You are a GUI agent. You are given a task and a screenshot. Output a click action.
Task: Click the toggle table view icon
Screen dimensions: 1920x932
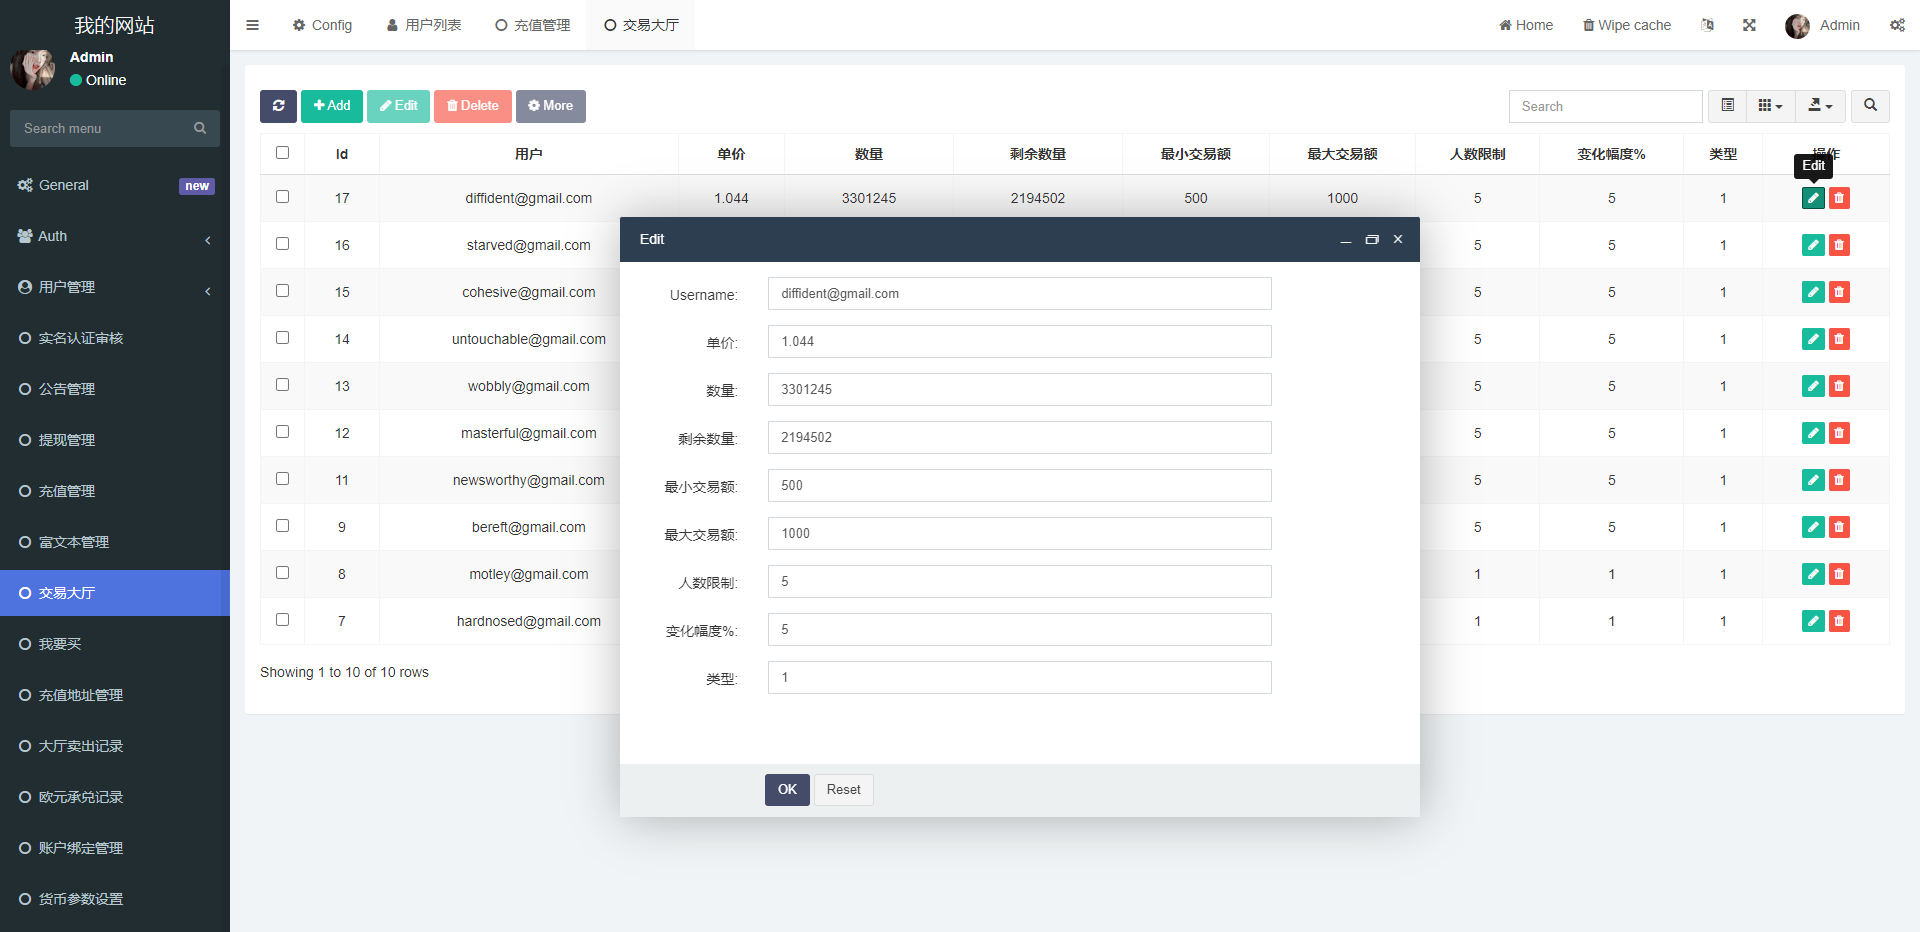coord(1727,106)
